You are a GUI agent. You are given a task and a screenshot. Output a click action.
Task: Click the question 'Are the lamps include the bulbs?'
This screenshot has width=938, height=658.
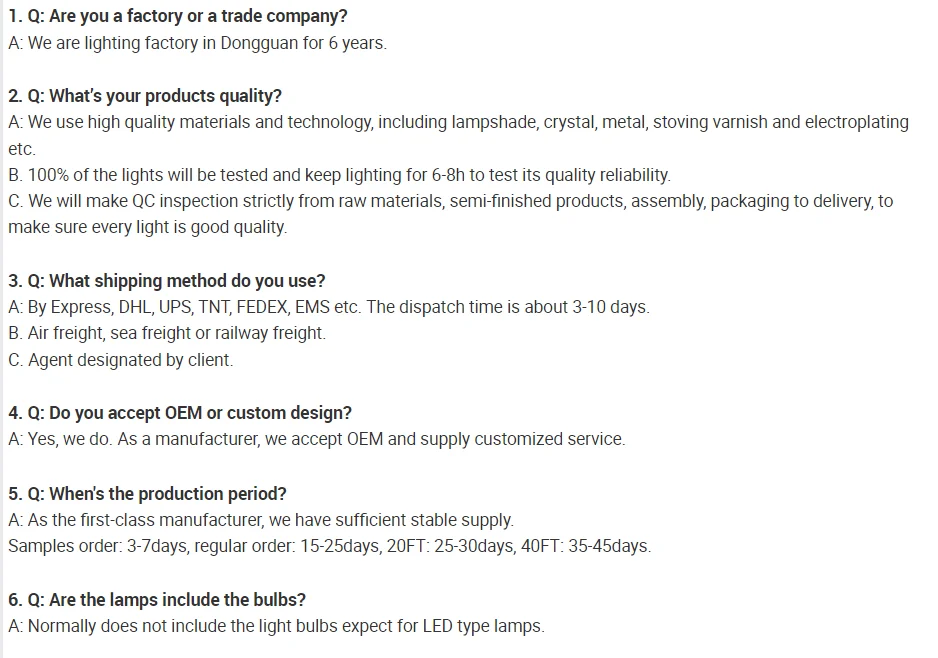pos(157,599)
